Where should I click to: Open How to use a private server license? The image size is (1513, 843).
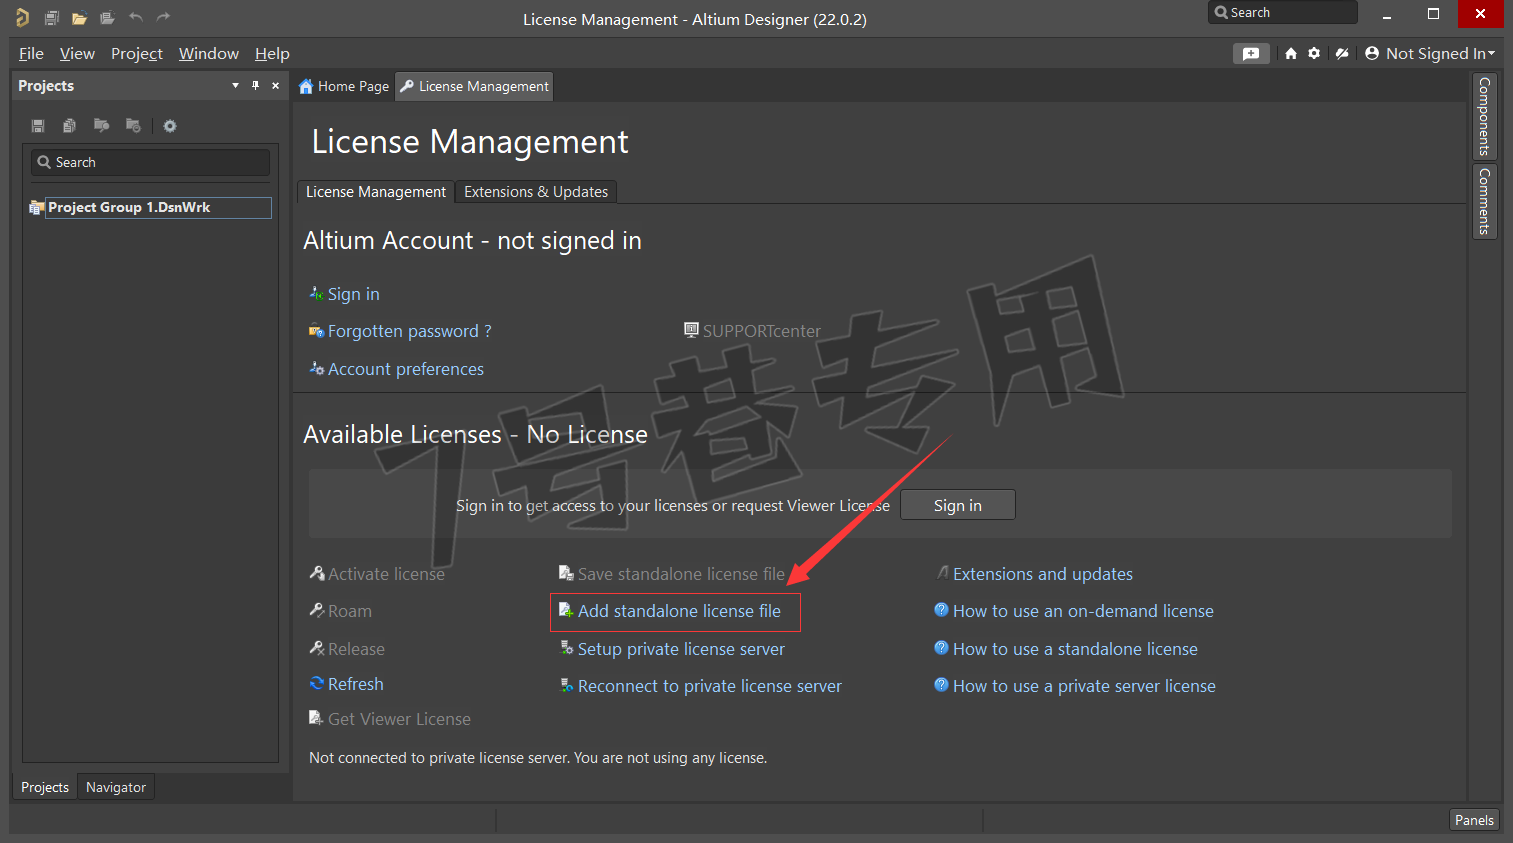point(1084,686)
